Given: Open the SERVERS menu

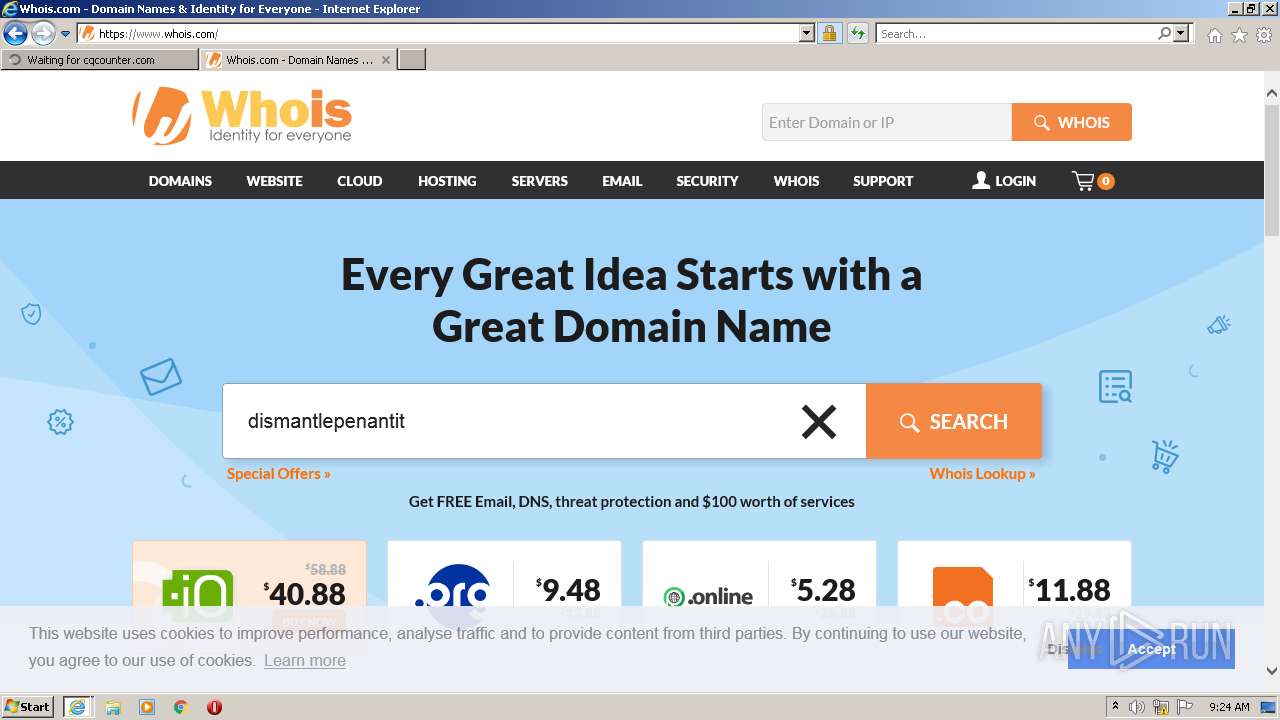Looking at the screenshot, I should pos(539,181).
